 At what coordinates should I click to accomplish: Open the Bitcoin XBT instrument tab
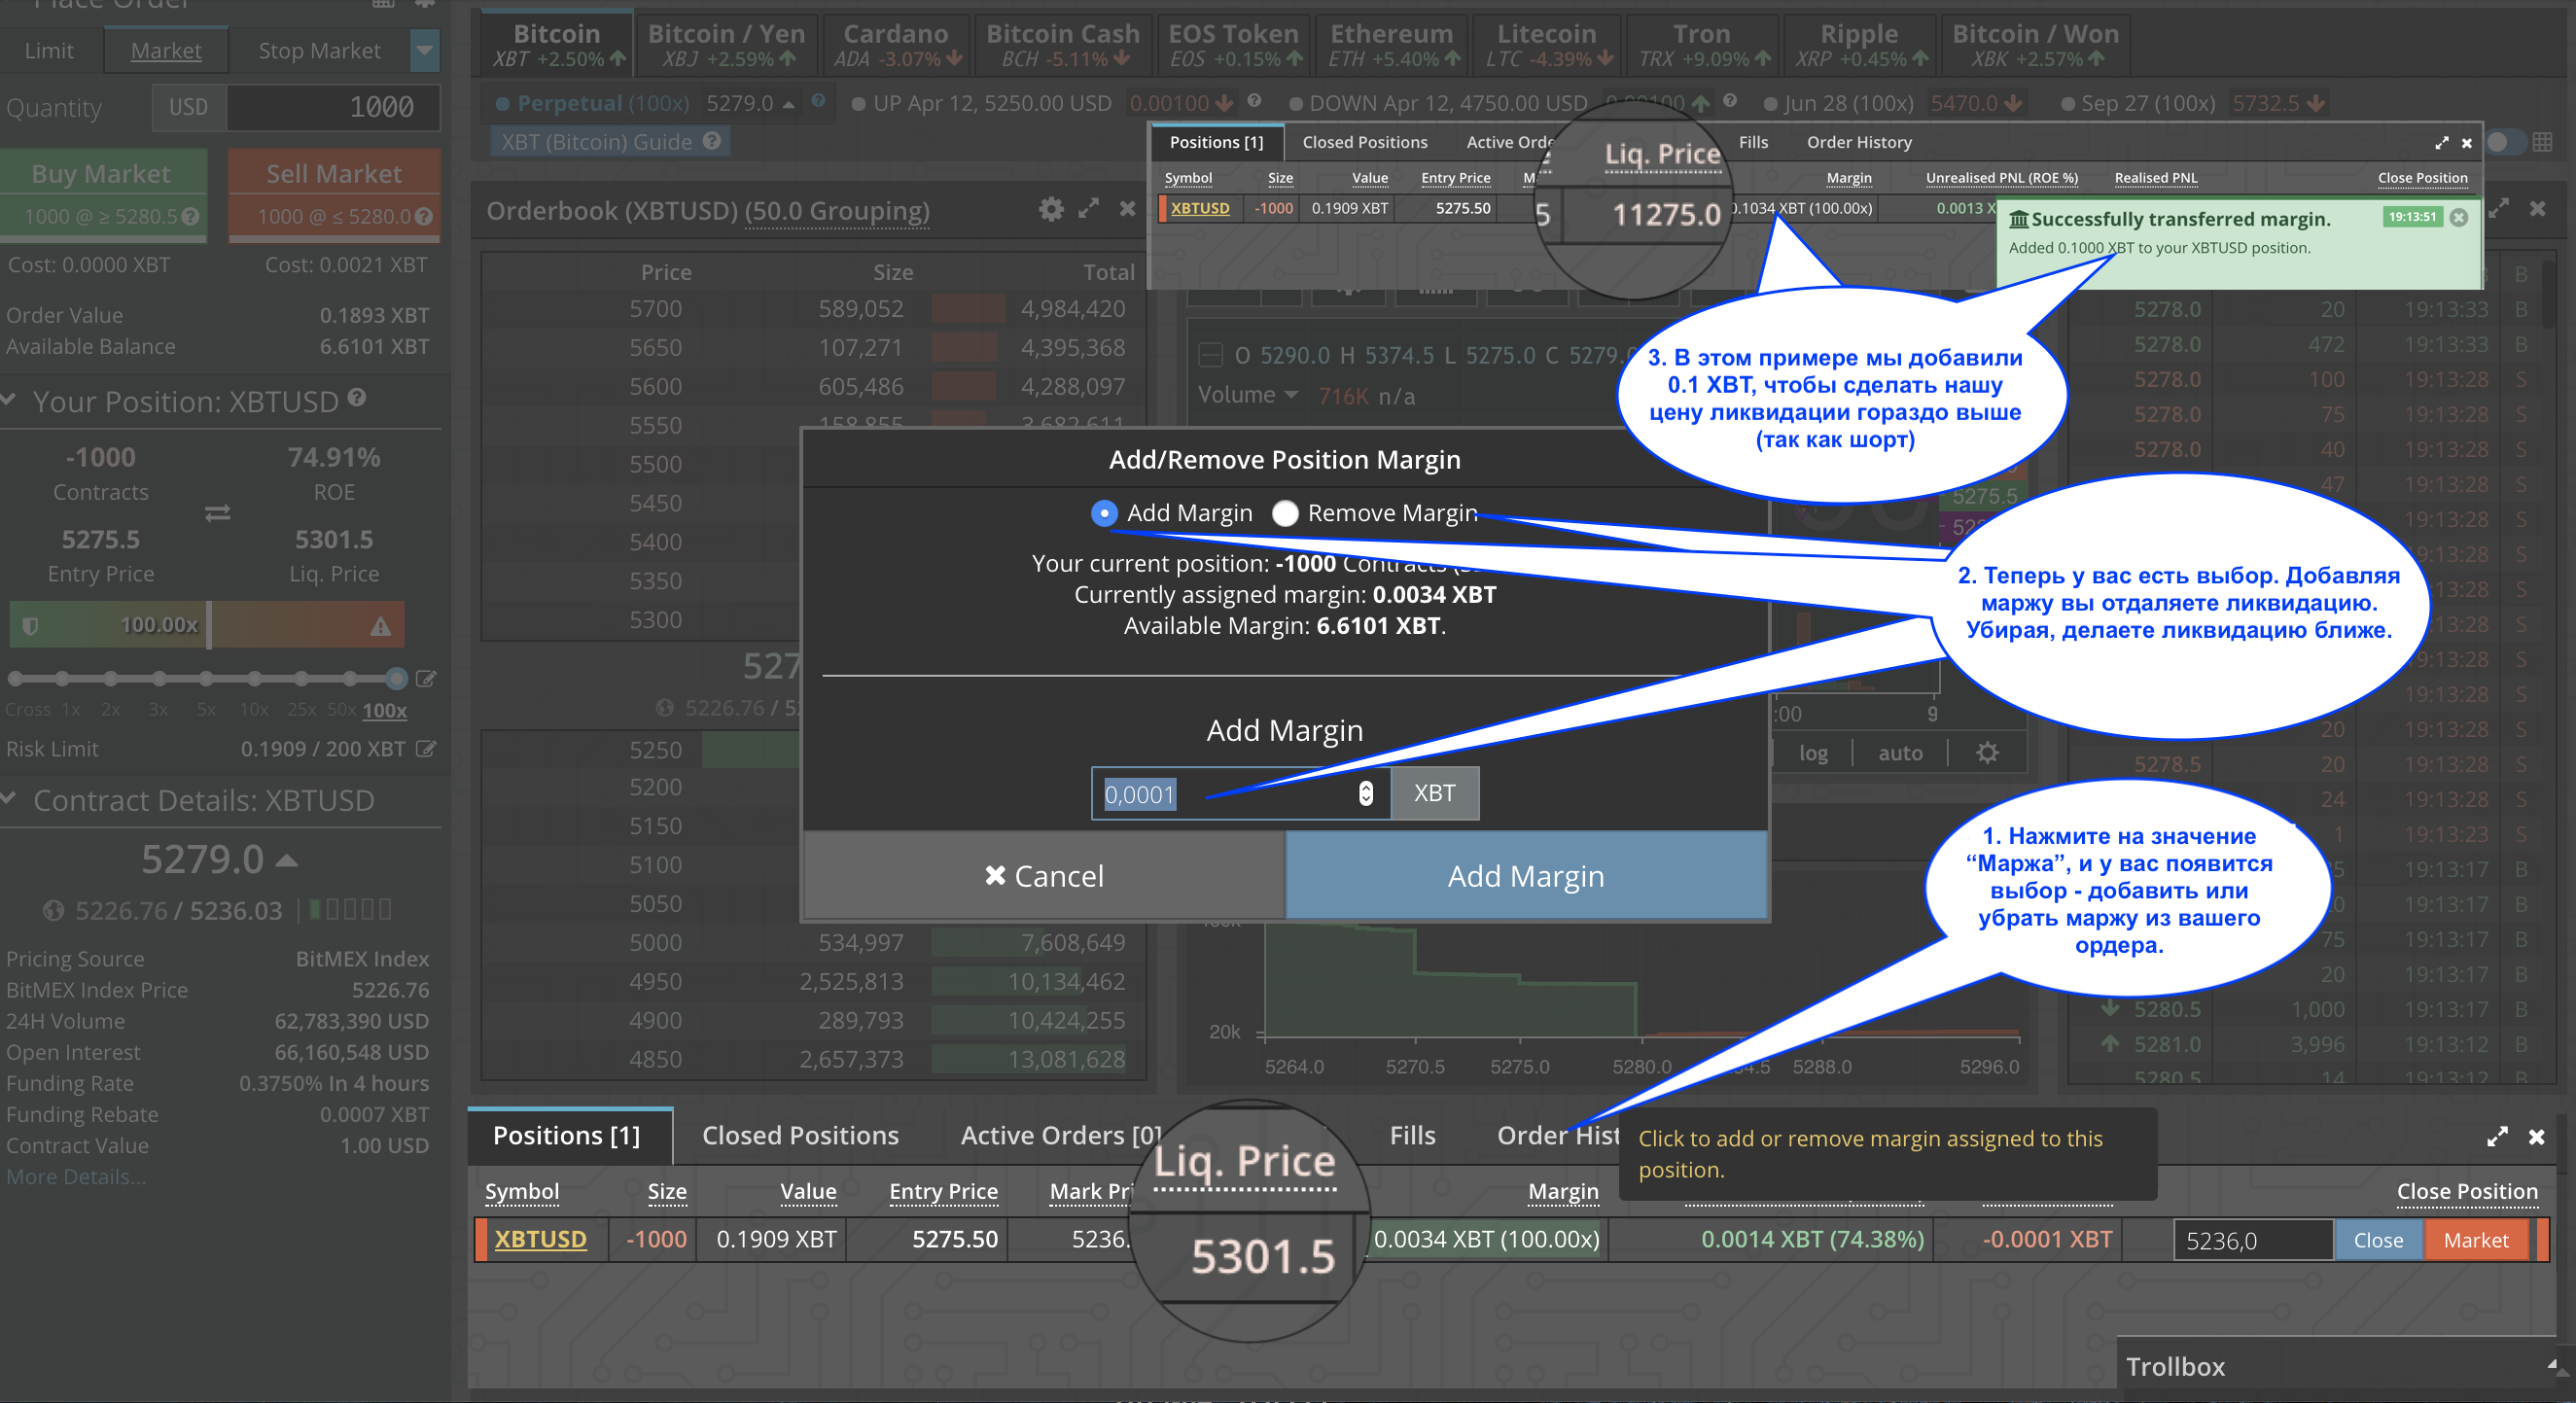click(557, 45)
